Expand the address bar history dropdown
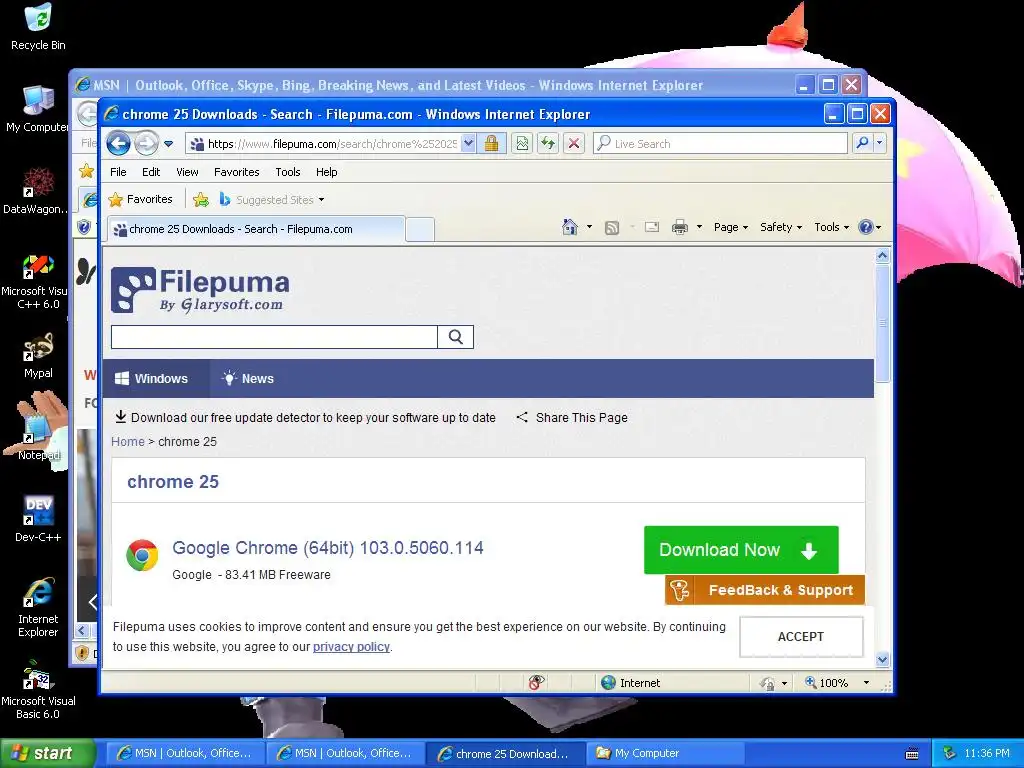 click(468, 144)
